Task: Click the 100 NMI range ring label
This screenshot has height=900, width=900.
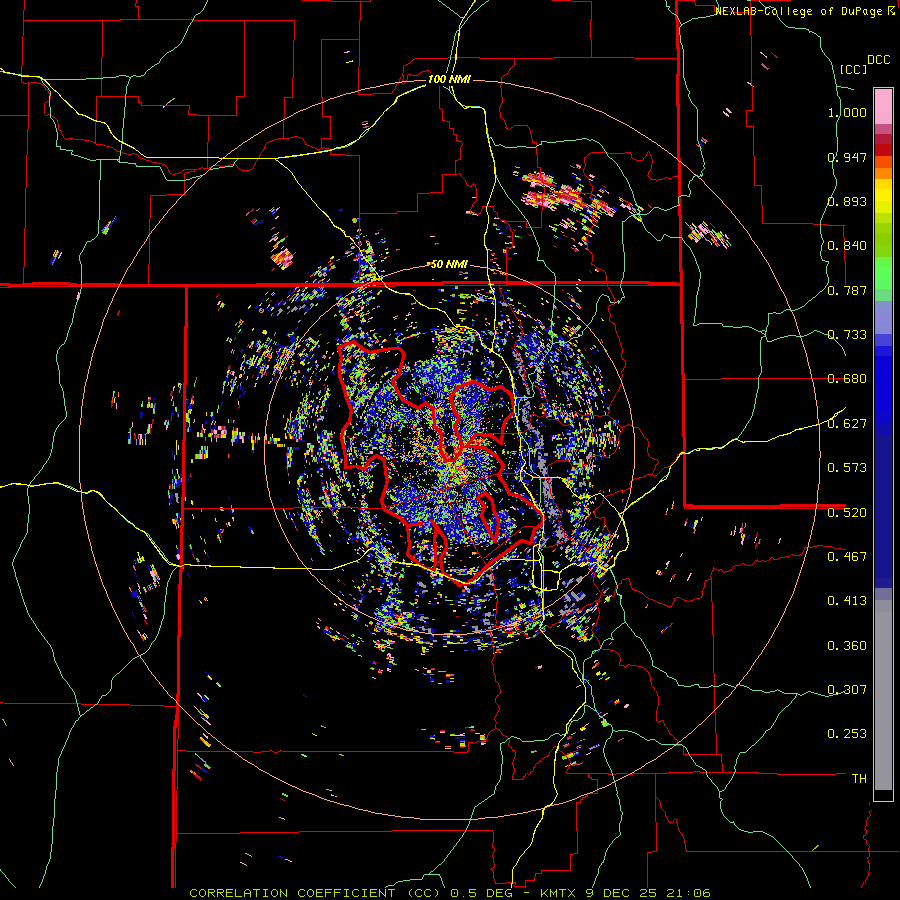Action: click(449, 79)
